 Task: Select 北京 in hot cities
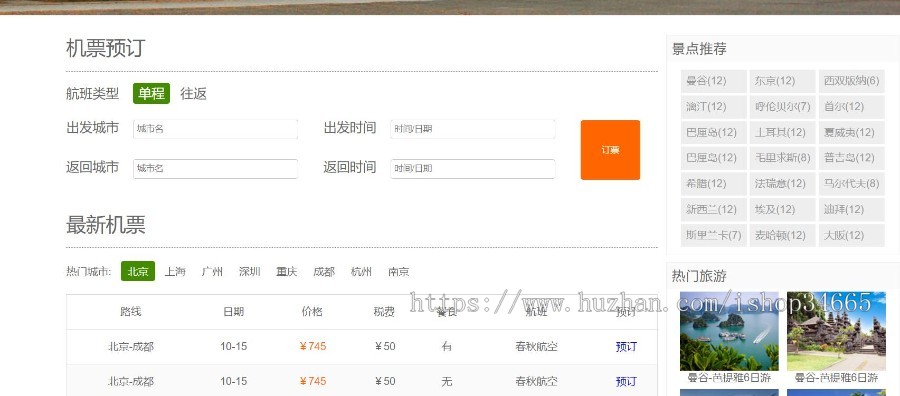tap(138, 271)
